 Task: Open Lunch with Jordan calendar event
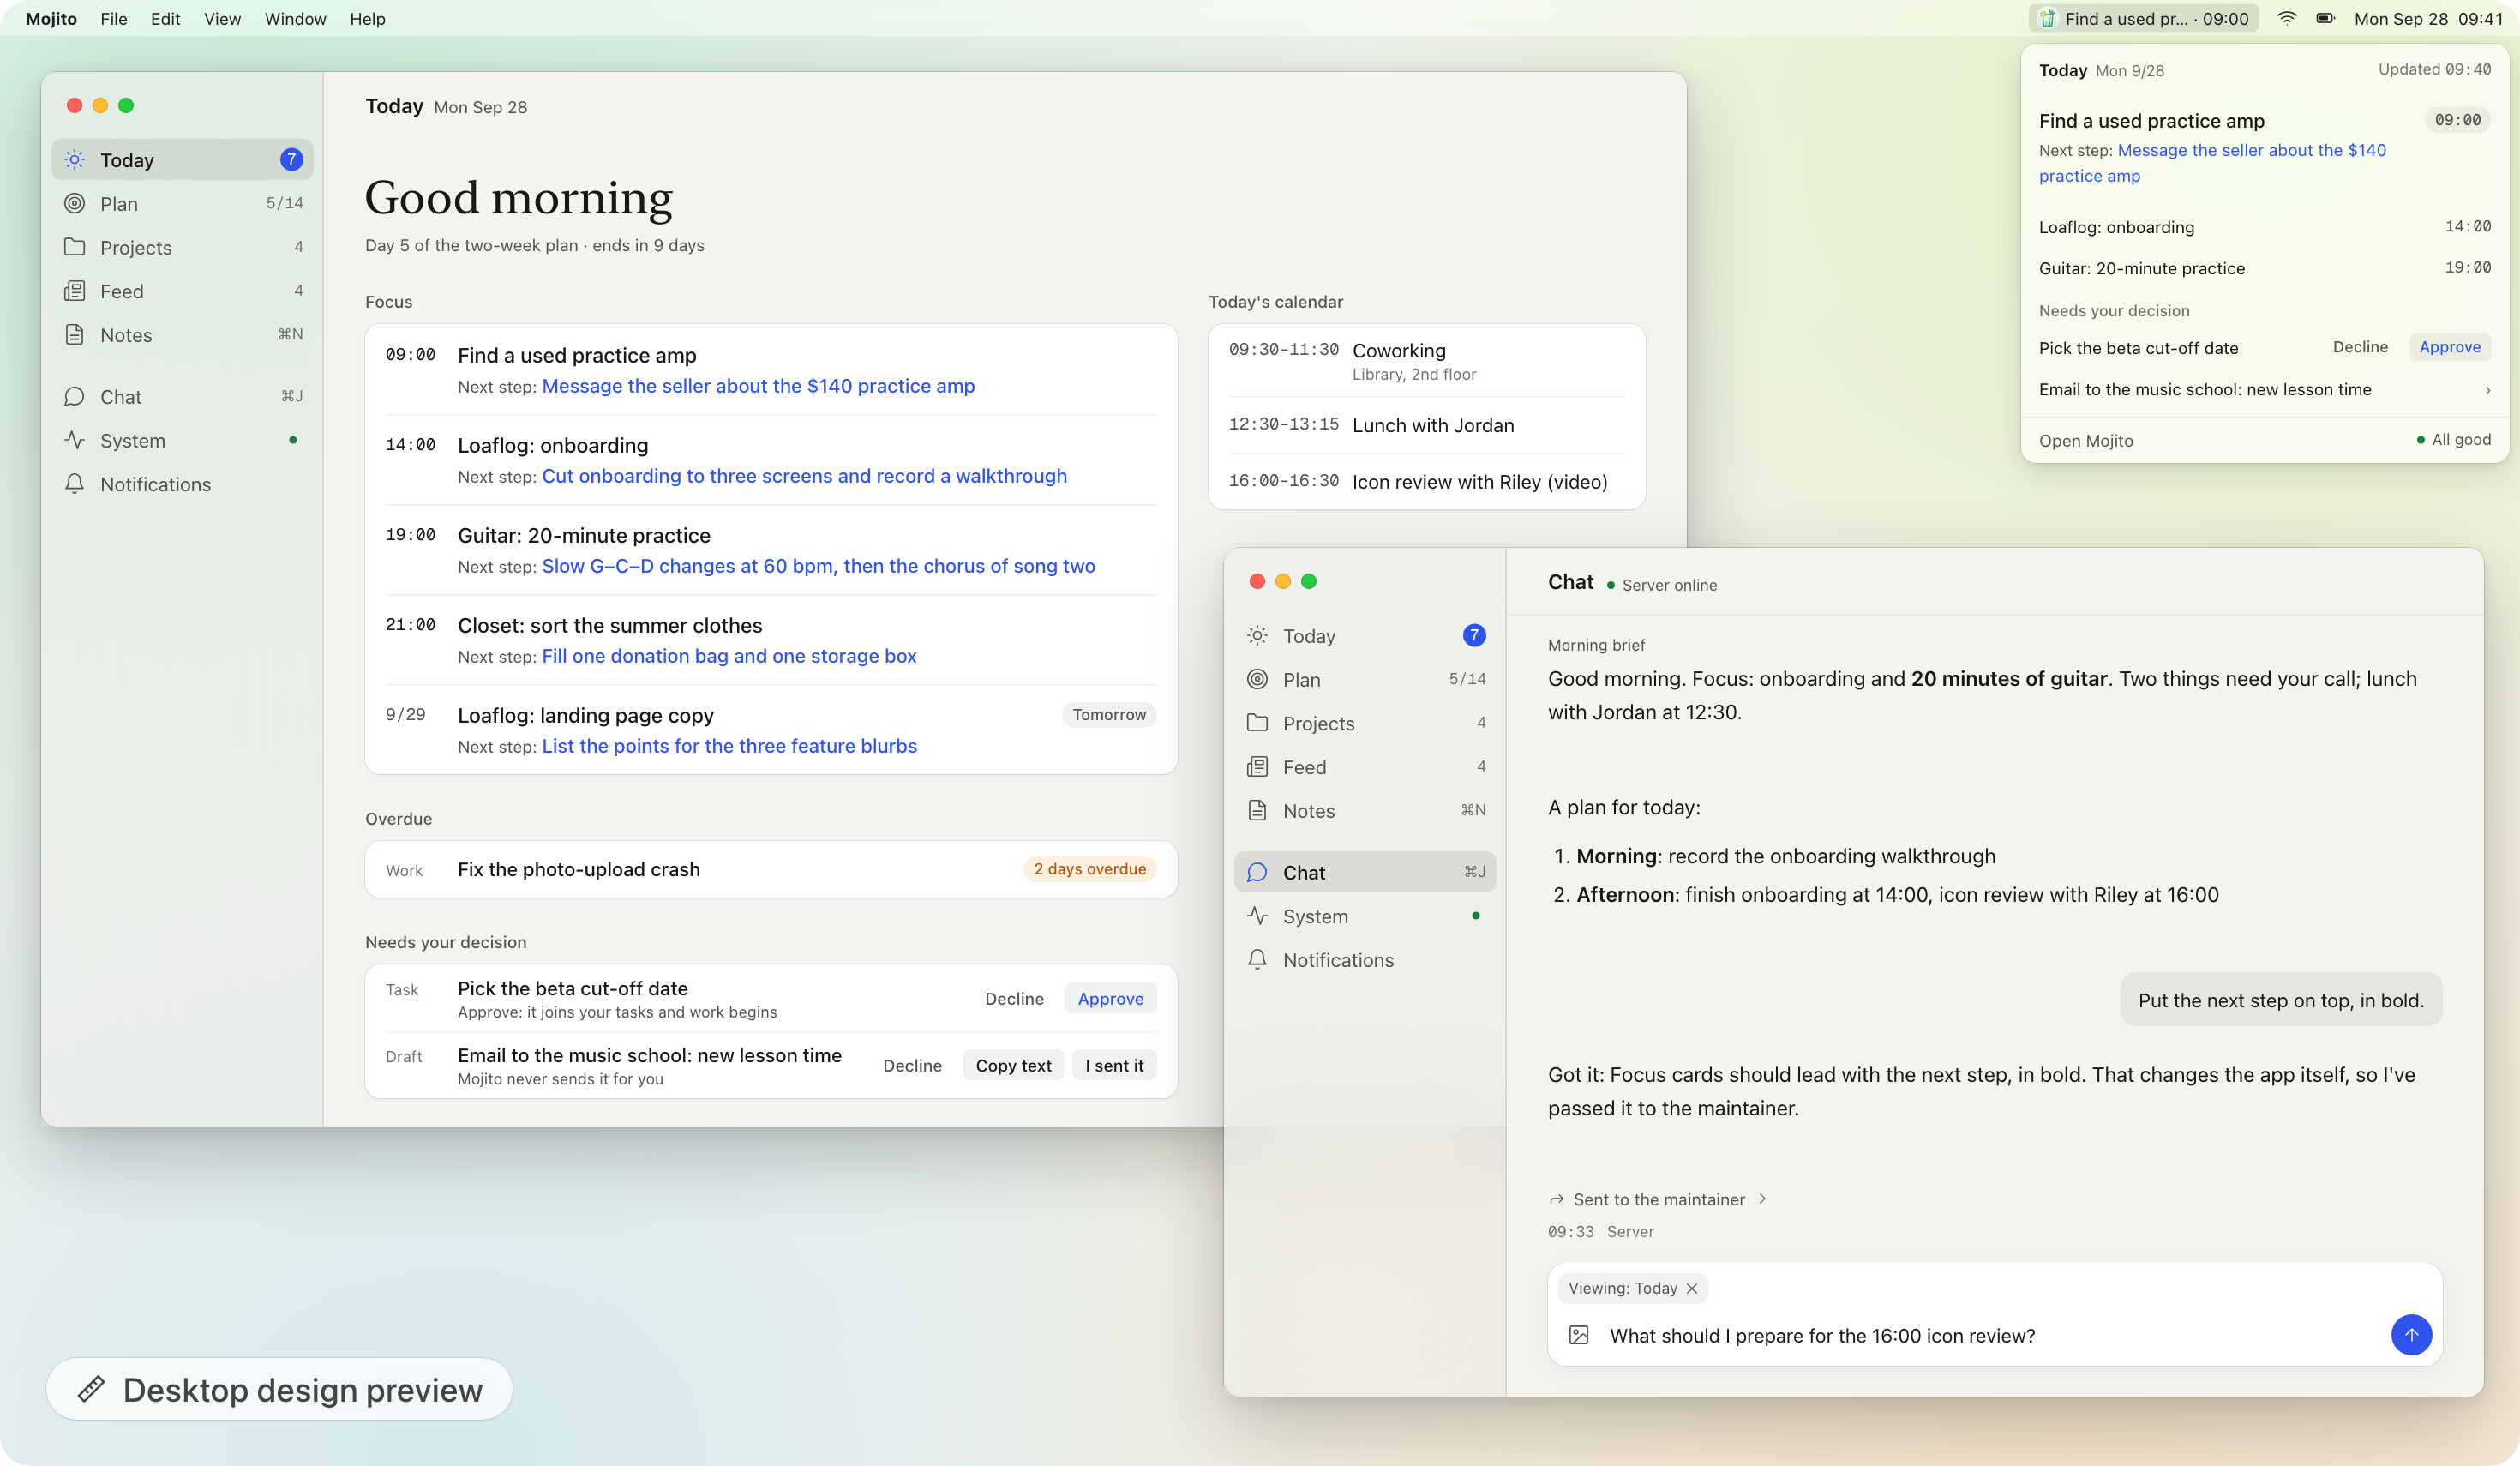(x=1426, y=425)
